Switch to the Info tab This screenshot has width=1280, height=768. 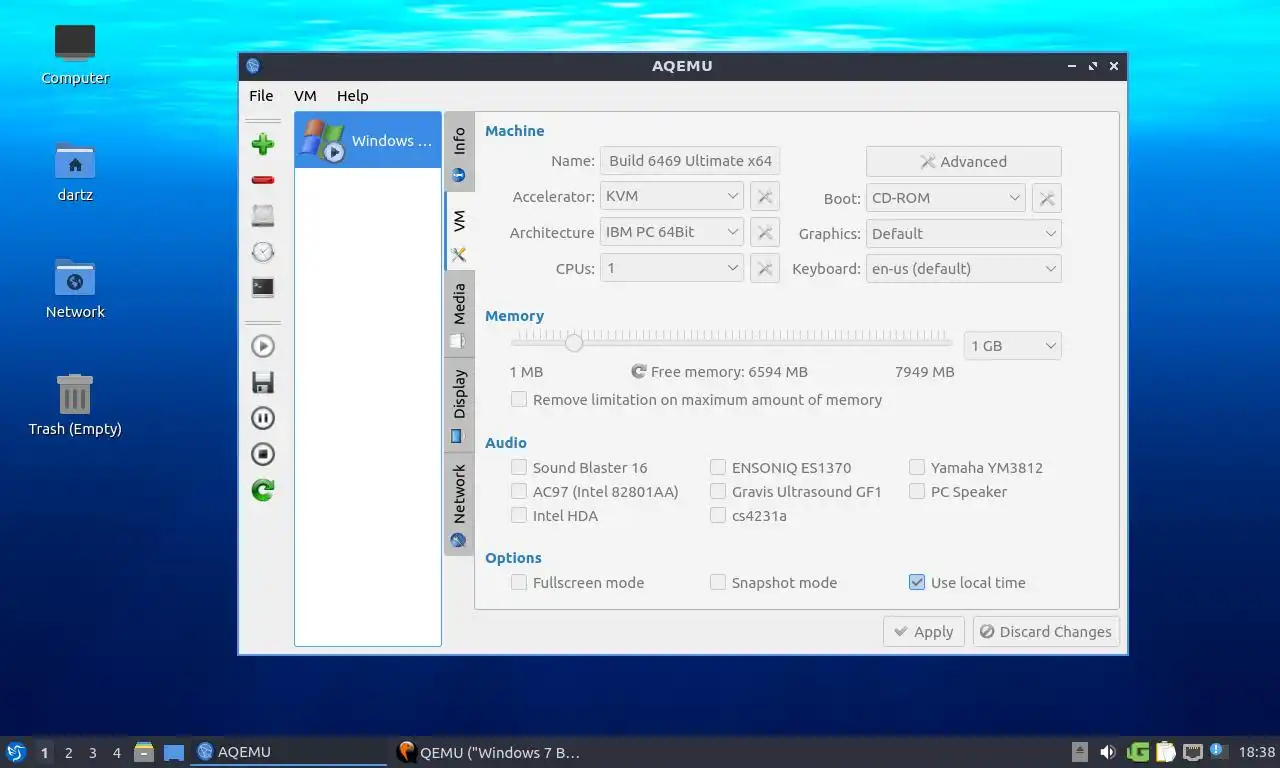point(459,153)
